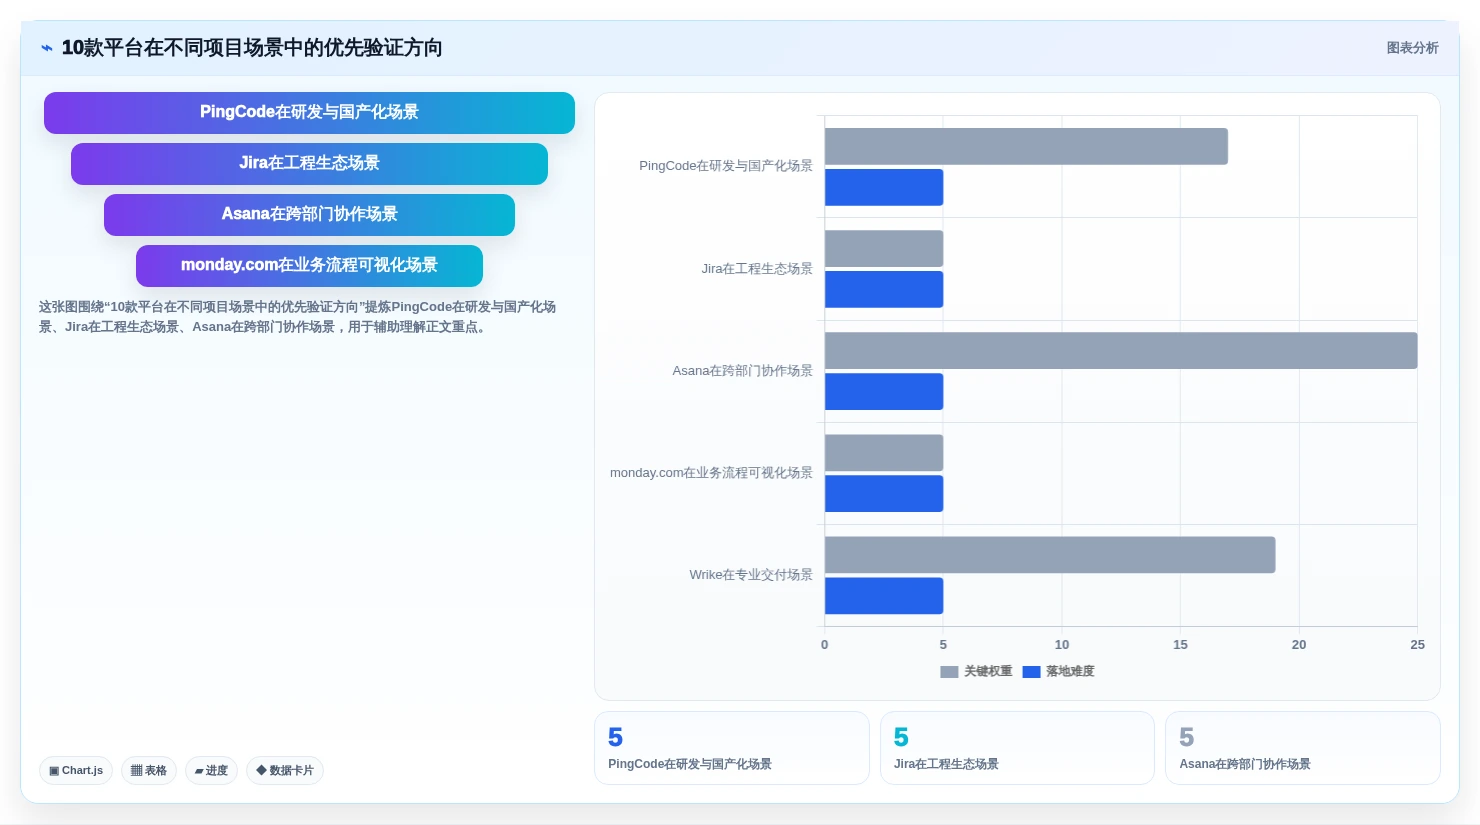Select the PingCode在研发与国产化场景 funnel bar
This screenshot has width=1480, height=825.
click(x=309, y=113)
